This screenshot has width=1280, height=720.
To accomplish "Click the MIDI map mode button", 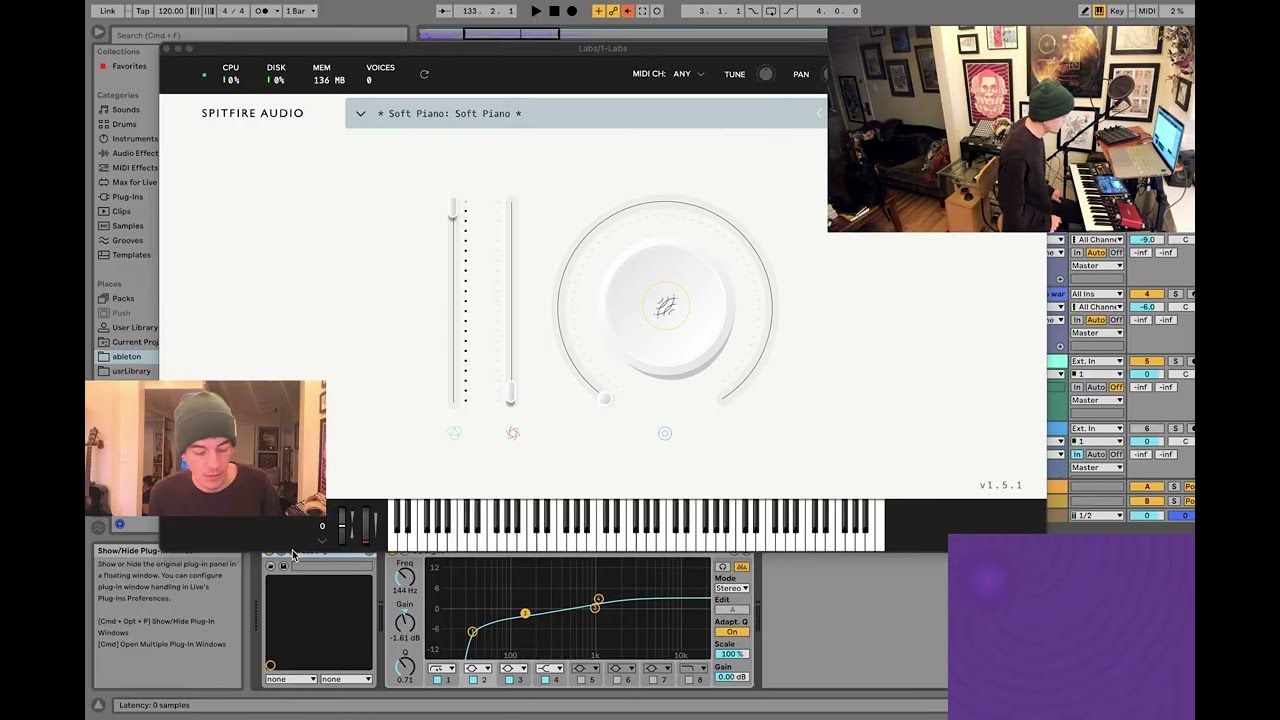I will point(1147,11).
